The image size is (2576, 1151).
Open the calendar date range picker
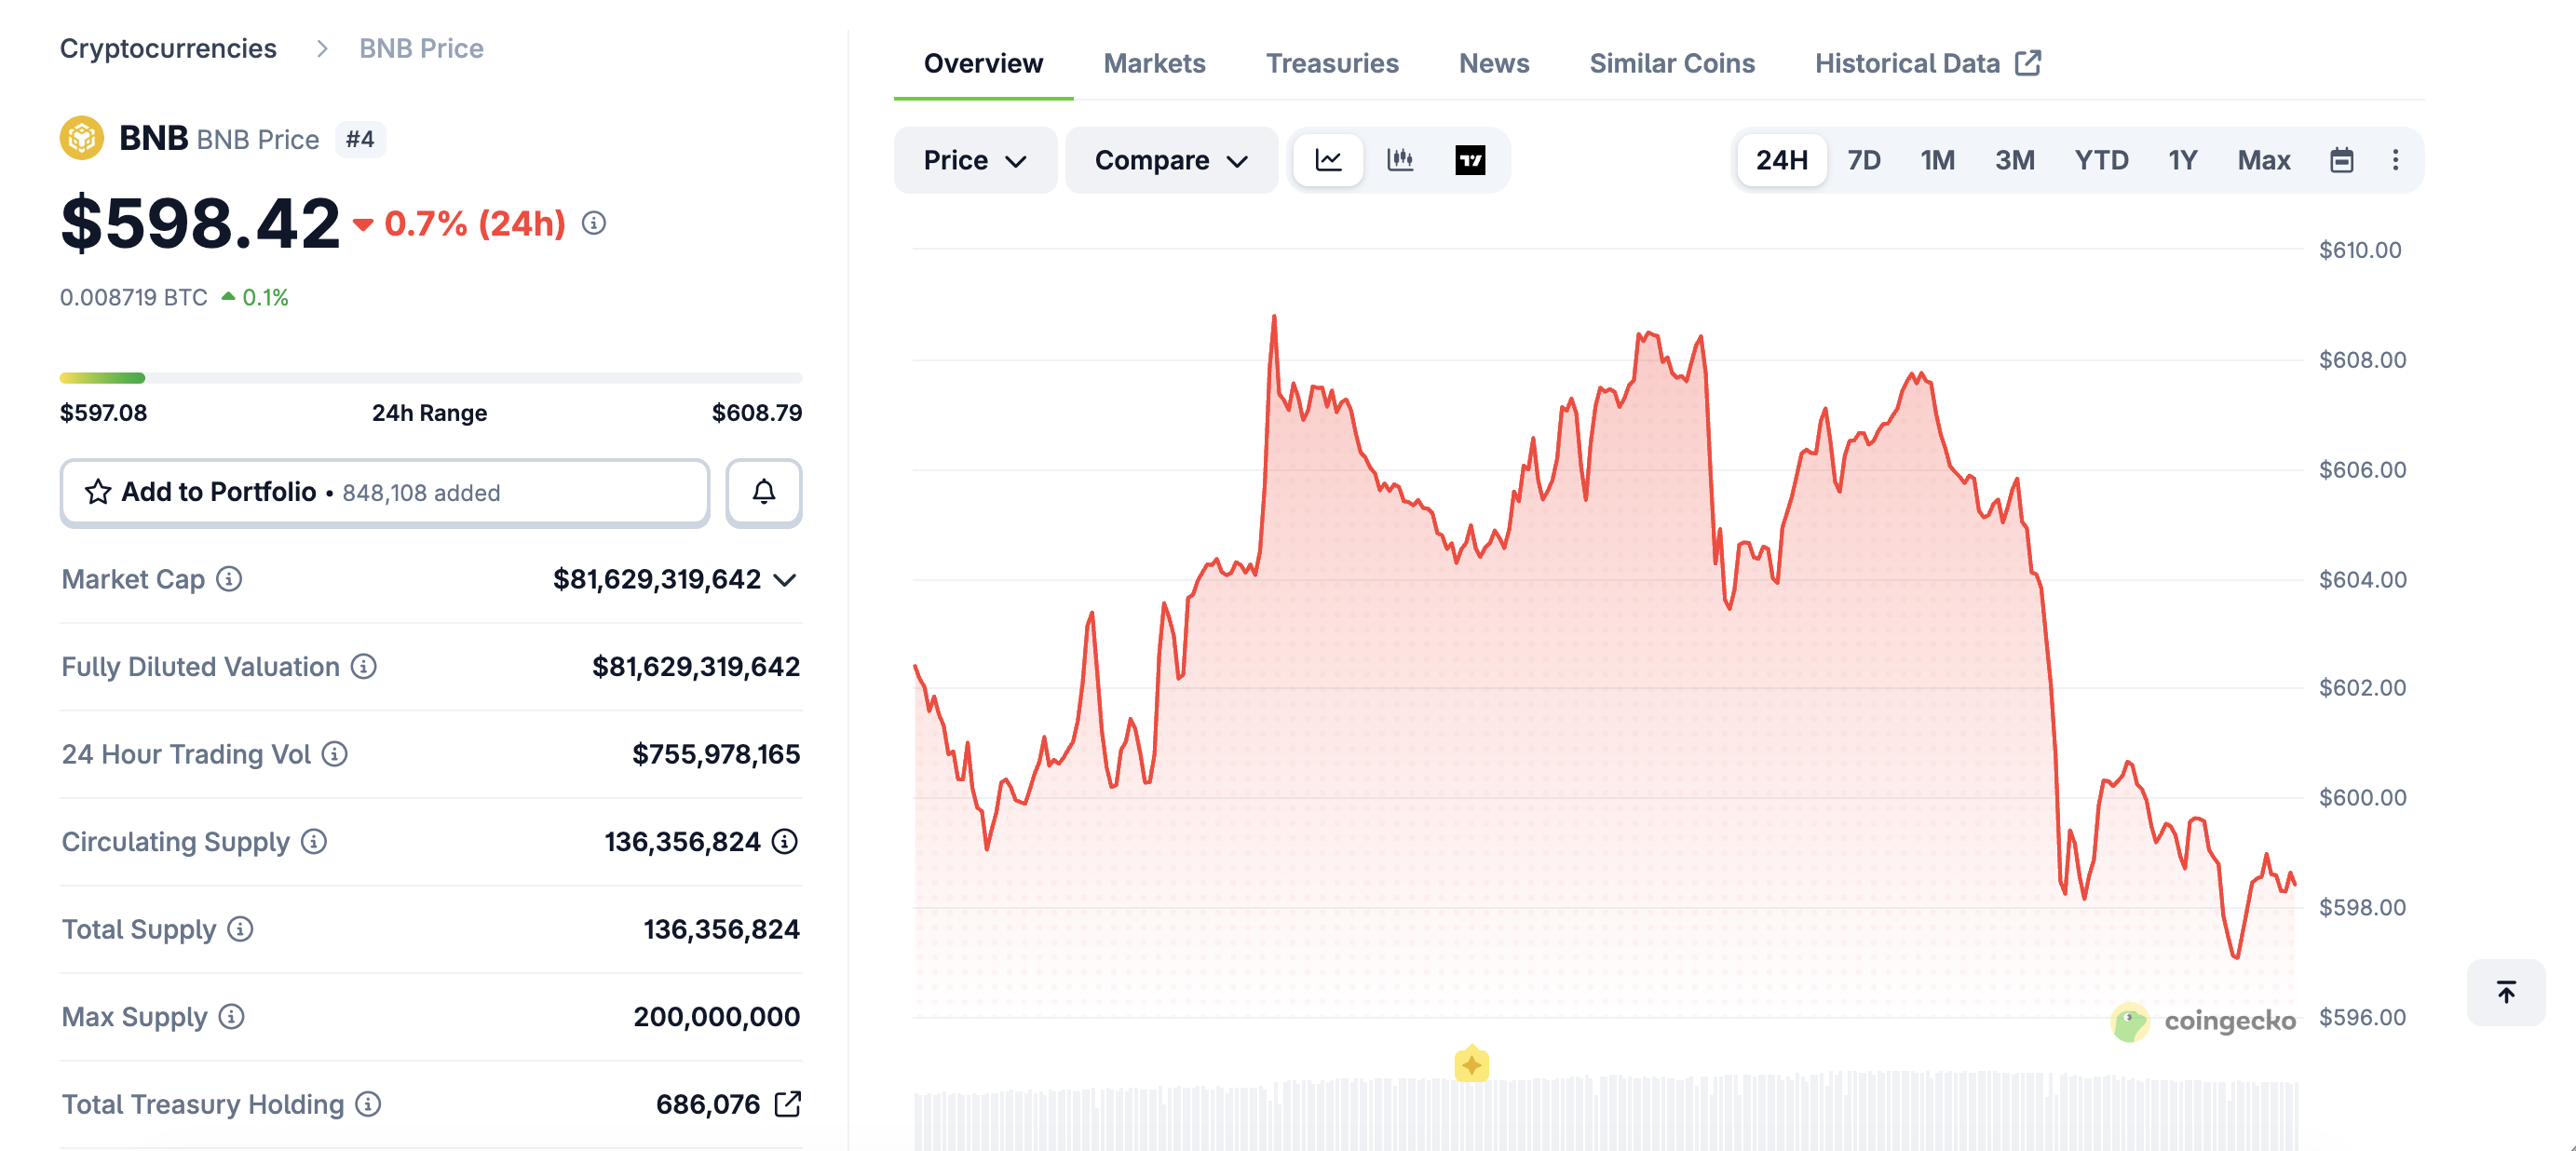pyautogui.click(x=2344, y=159)
